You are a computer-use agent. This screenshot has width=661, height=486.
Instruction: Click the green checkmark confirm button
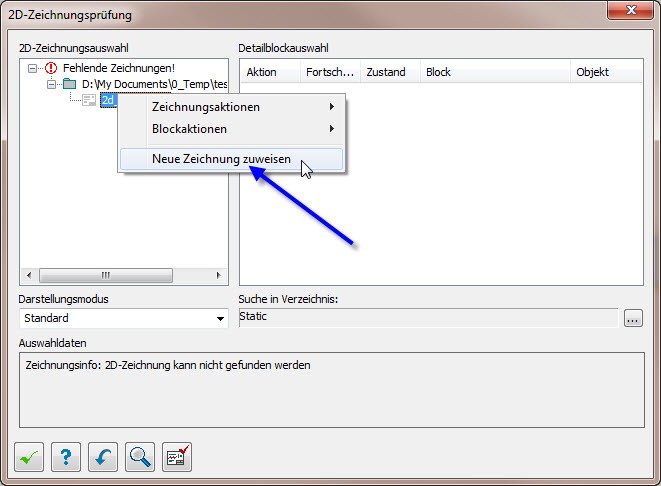tap(29, 456)
